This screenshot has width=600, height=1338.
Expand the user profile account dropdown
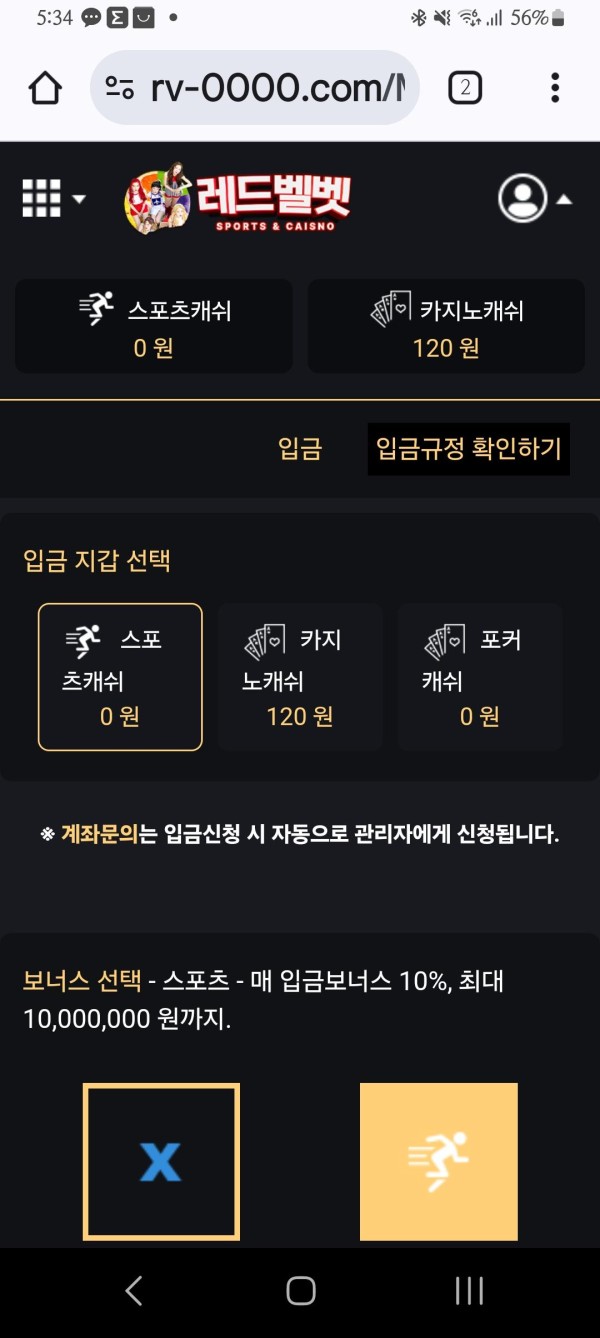click(x=535, y=198)
